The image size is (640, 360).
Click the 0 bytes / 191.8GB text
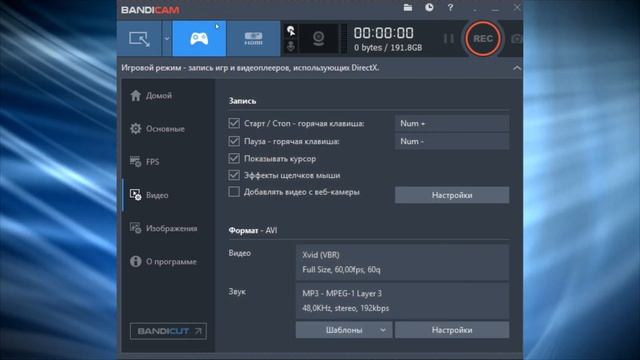click(x=388, y=48)
